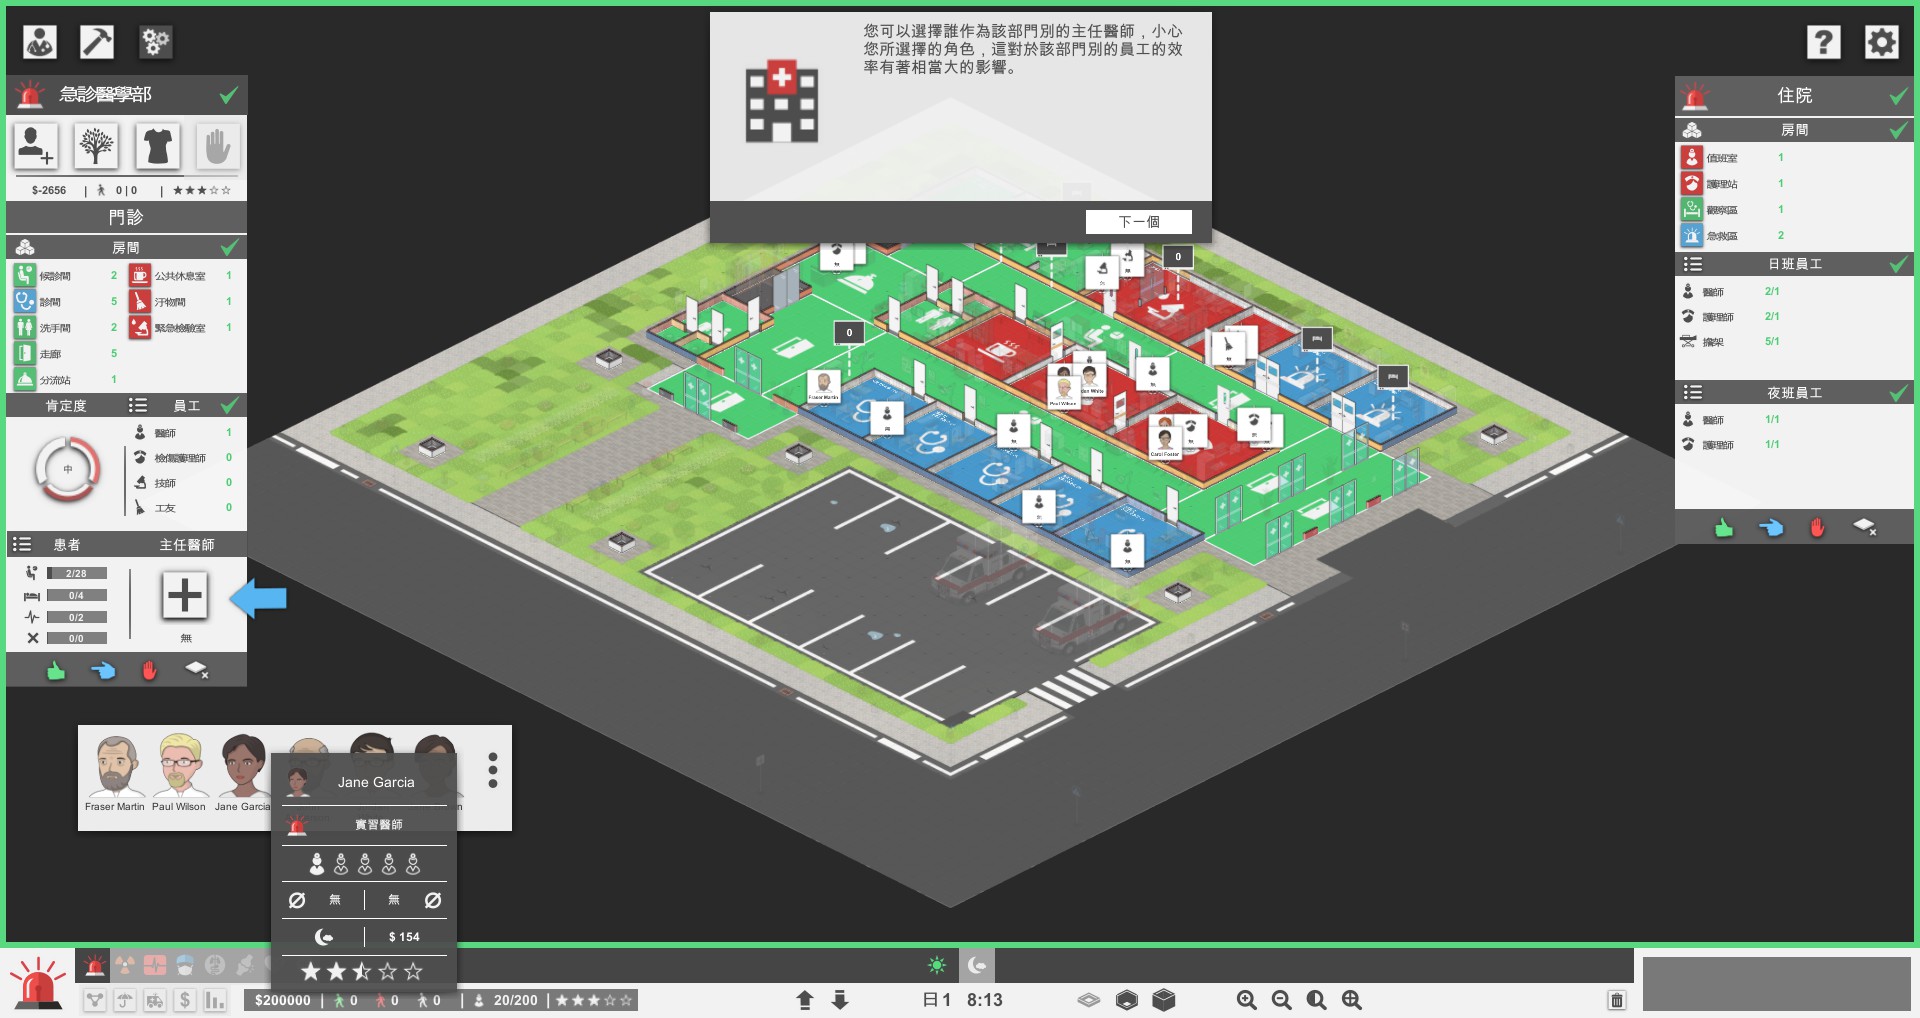Open the finance dollar icon
1920x1018 pixels.
[x=185, y=1000]
